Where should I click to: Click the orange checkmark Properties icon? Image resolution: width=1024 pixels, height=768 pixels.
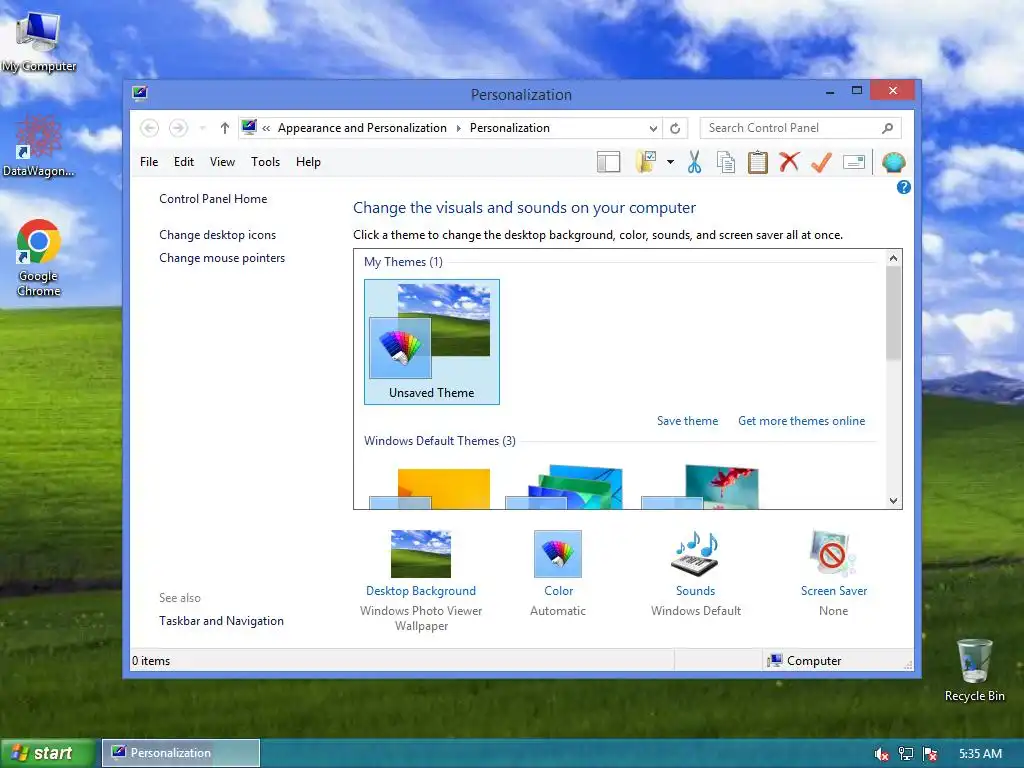click(821, 162)
